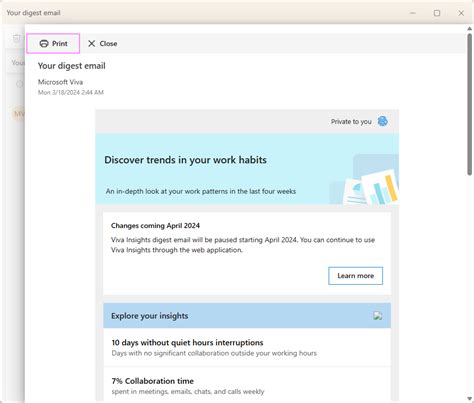
Task: Click the scroll down arrow
Action: 469,398
